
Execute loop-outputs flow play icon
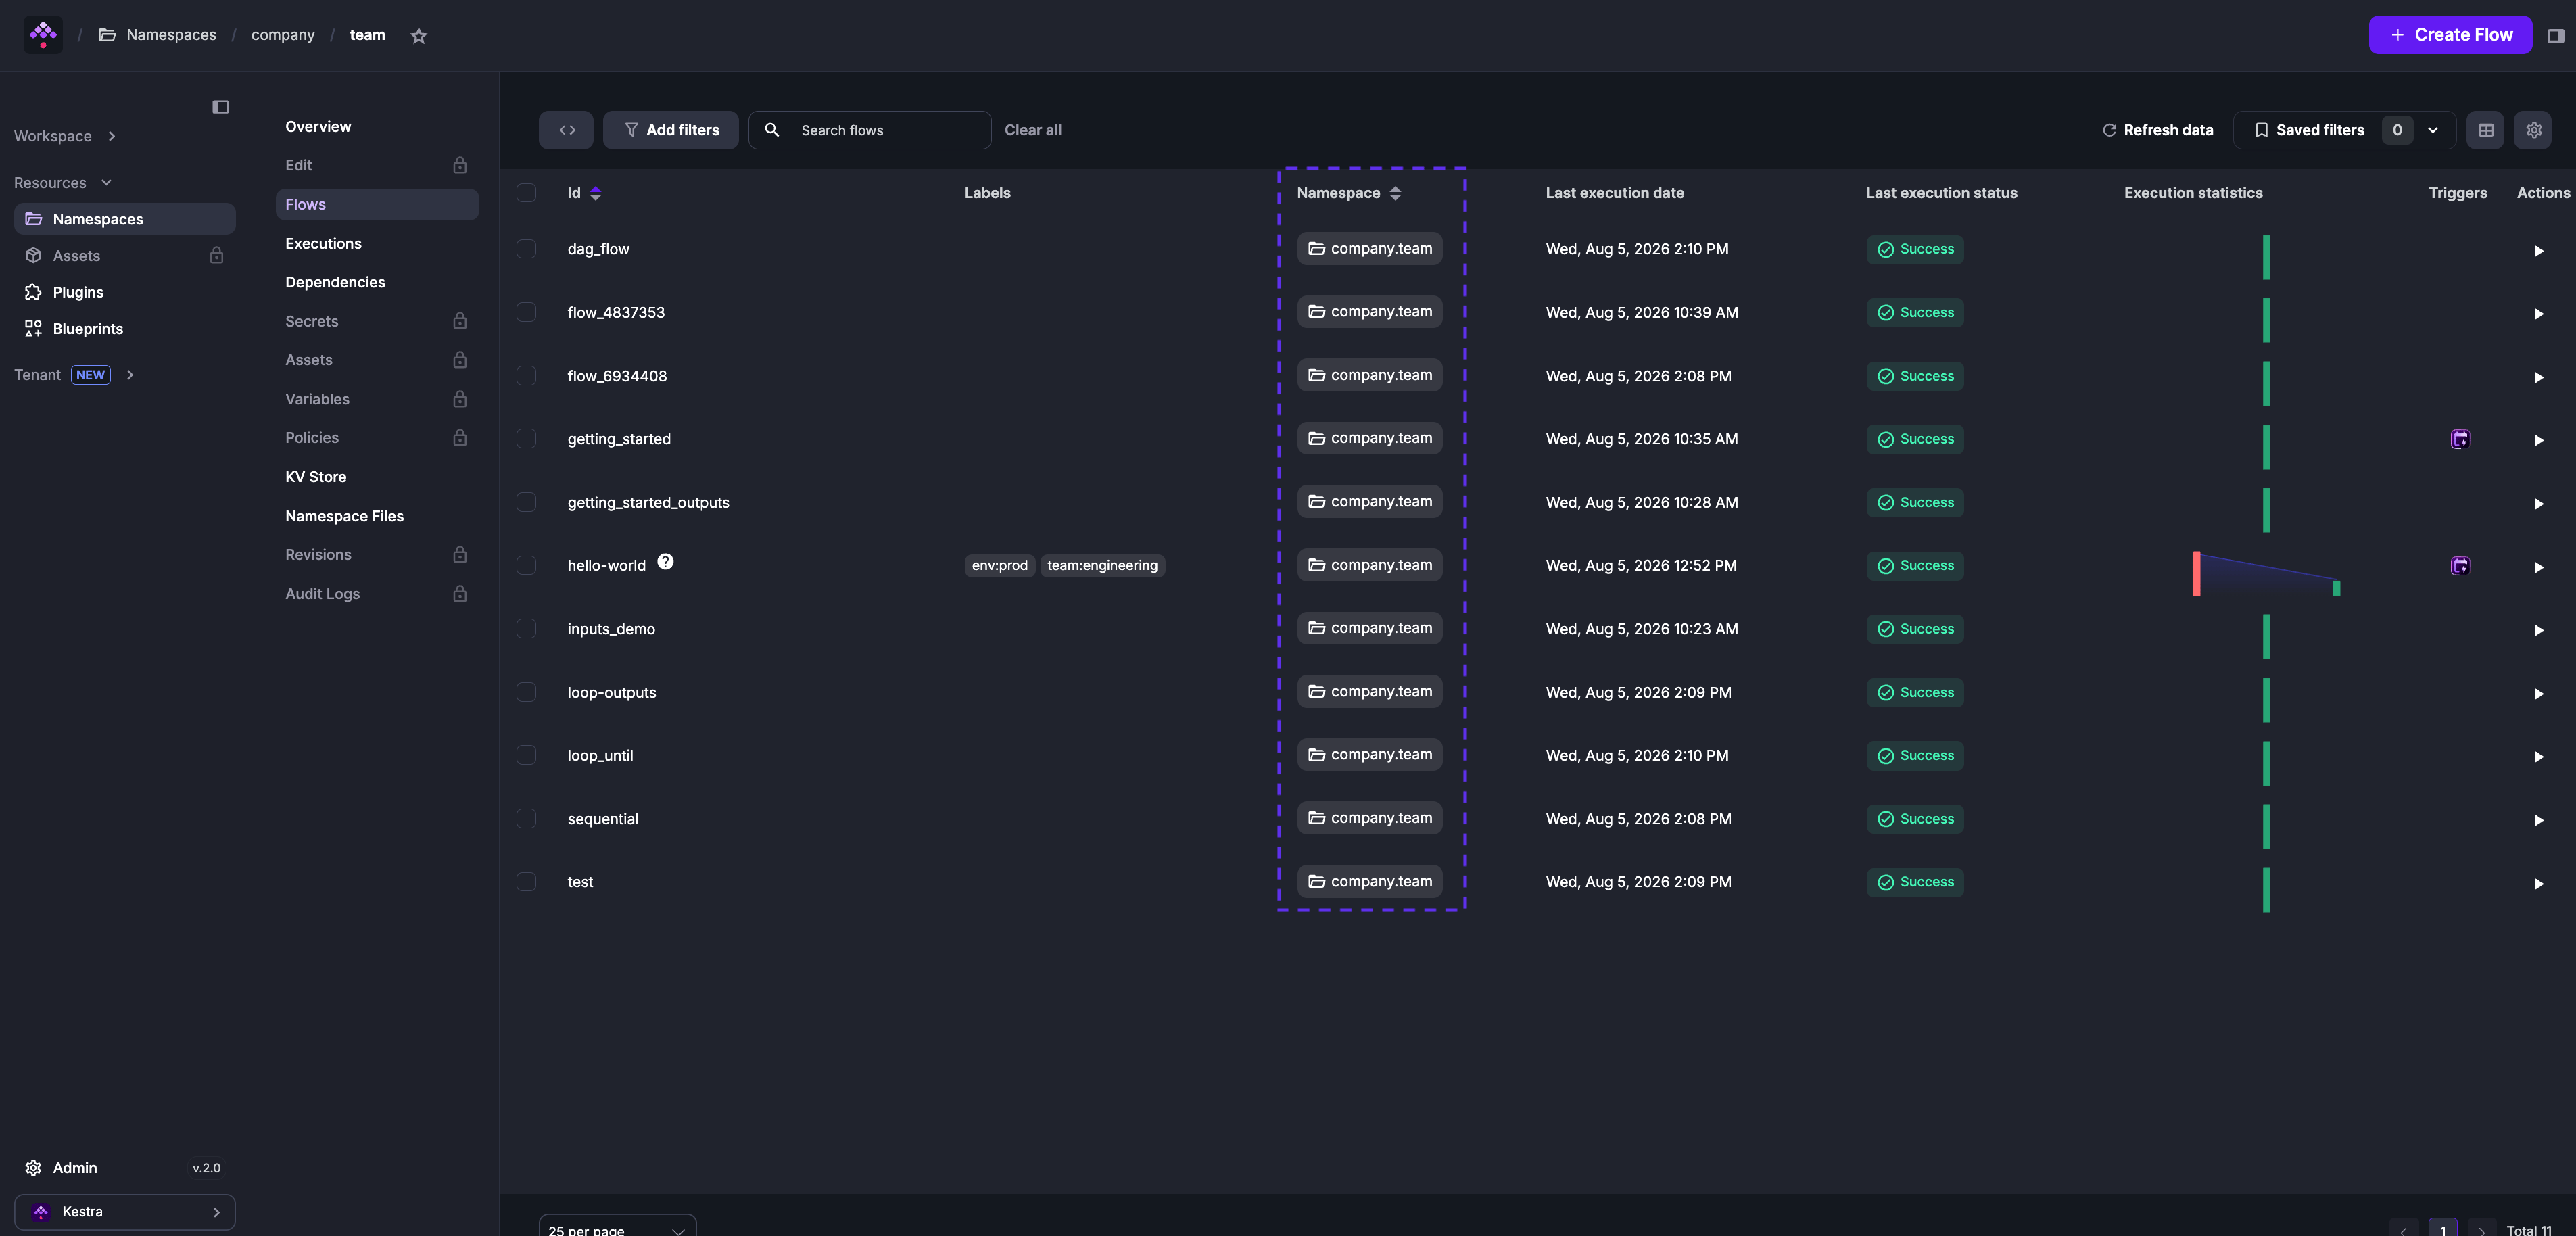(x=2538, y=694)
